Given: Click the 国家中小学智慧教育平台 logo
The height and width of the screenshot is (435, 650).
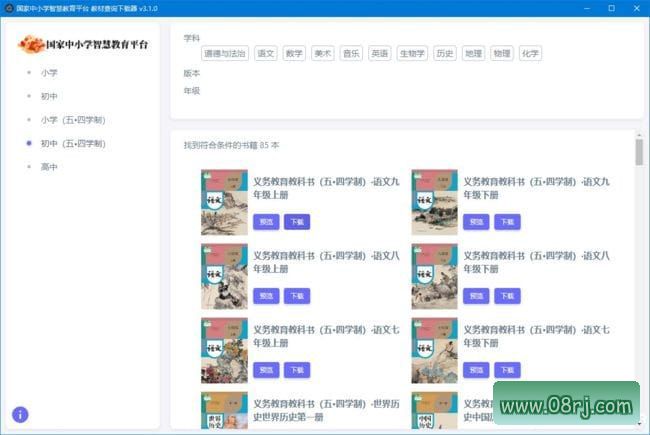Looking at the screenshot, I should tap(83, 44).
